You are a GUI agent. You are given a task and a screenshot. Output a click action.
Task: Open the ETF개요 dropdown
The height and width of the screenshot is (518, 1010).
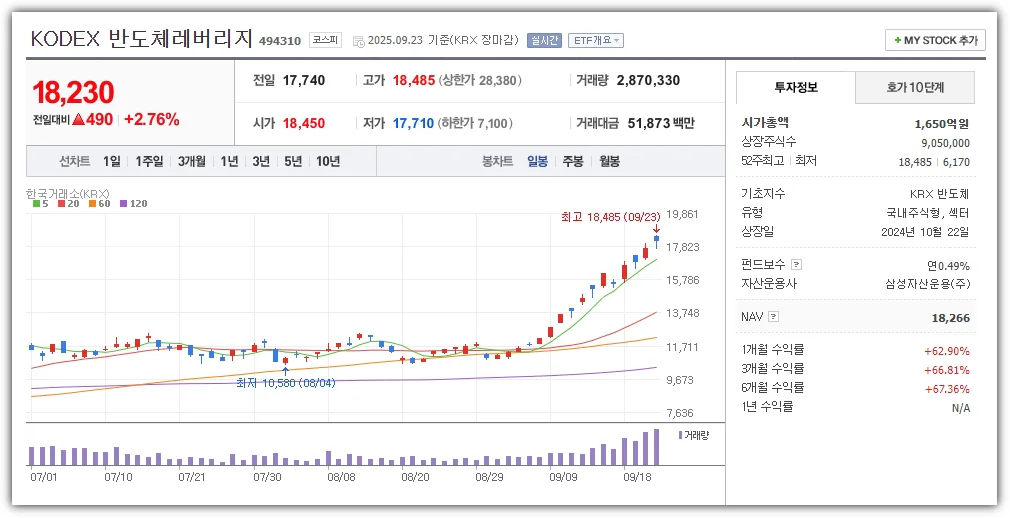coord(596,41)
